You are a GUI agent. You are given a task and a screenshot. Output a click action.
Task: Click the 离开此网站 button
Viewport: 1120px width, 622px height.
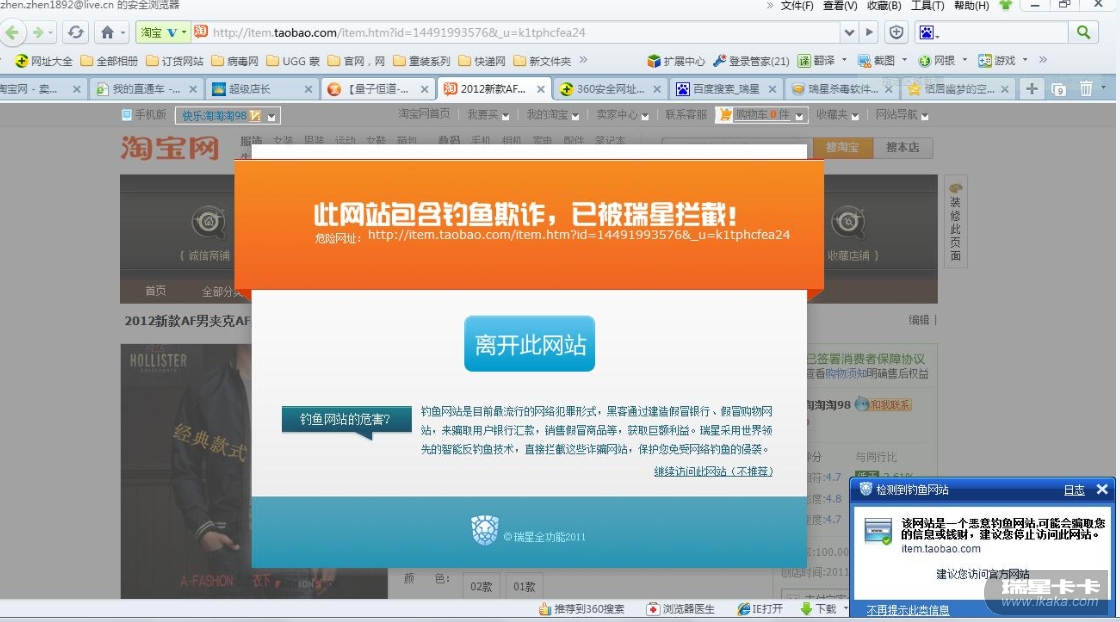(529, 343)
